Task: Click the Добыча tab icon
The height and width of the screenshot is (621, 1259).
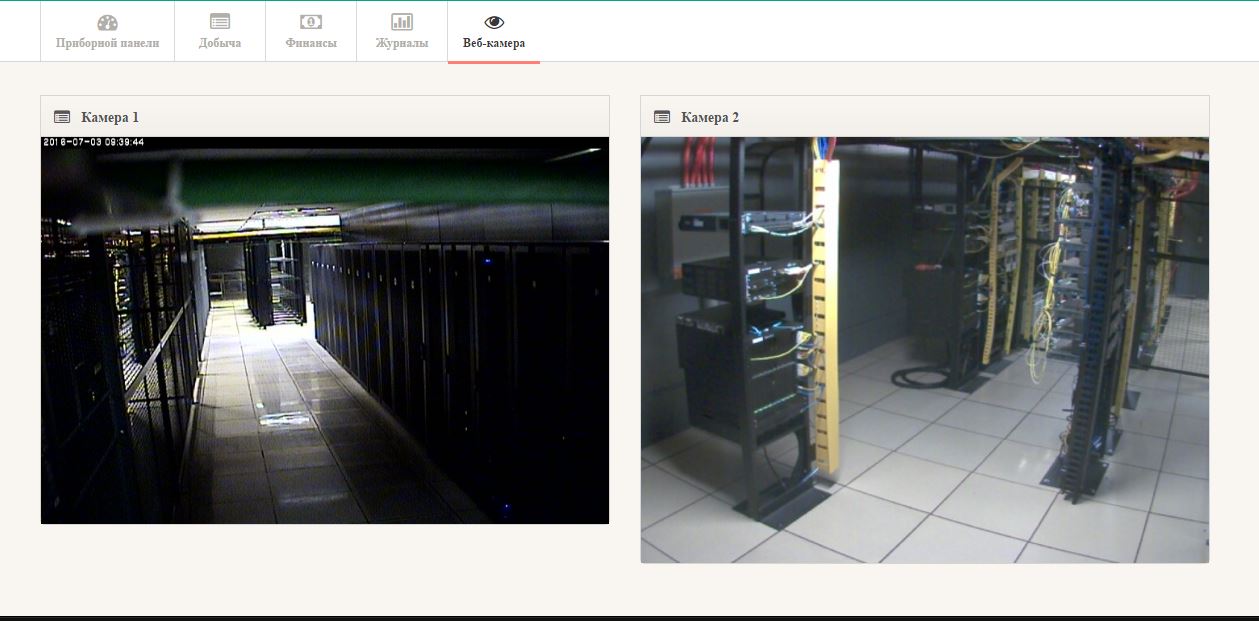Action: click(220, 22)
